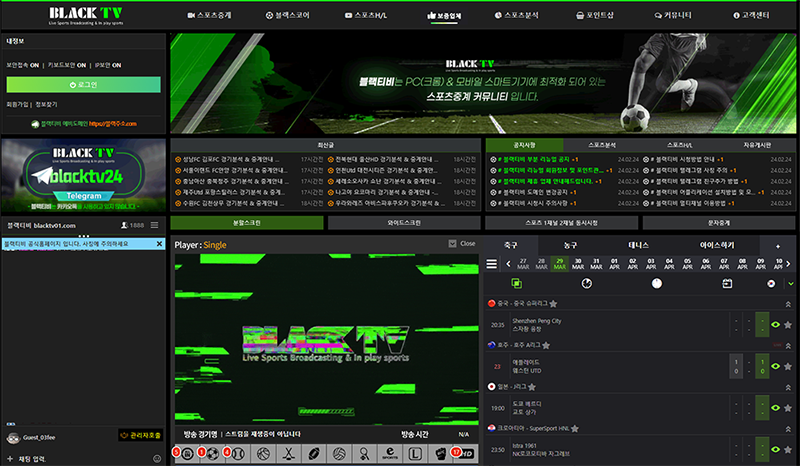This screenshot has height=466, width=800.
Task: Click the green overlapping squares icon
Action: 516,283
